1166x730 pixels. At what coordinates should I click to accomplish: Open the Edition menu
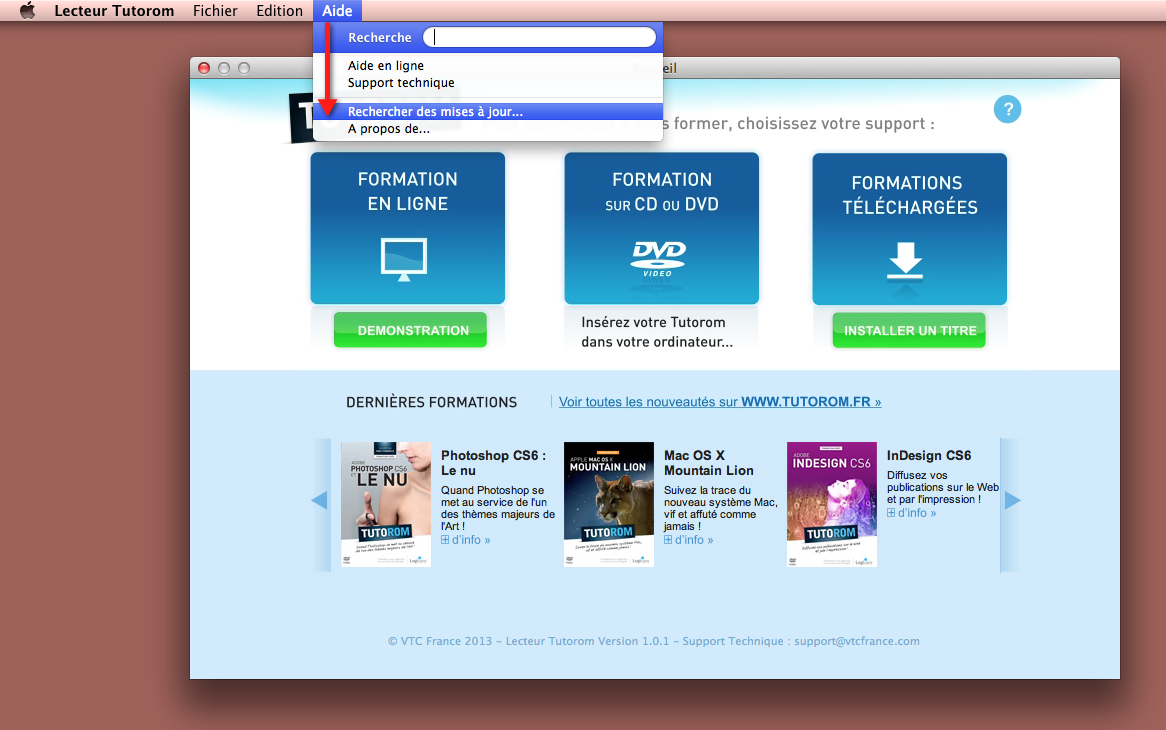(280, 10)
